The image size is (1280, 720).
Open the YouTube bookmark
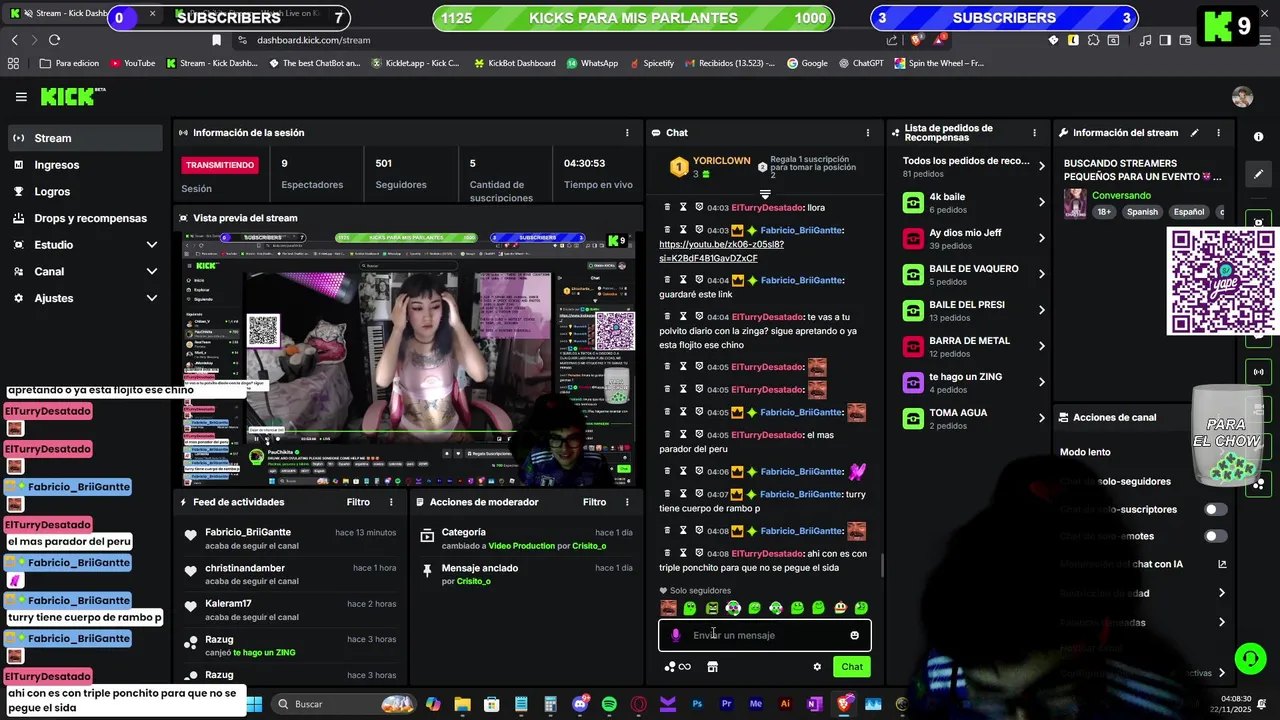[x=133, y=63]
